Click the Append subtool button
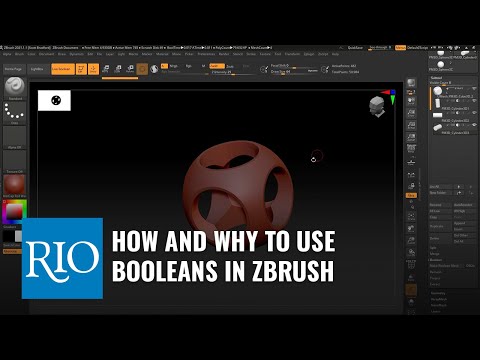Screen dimensions: 480x360 [464, 223]
